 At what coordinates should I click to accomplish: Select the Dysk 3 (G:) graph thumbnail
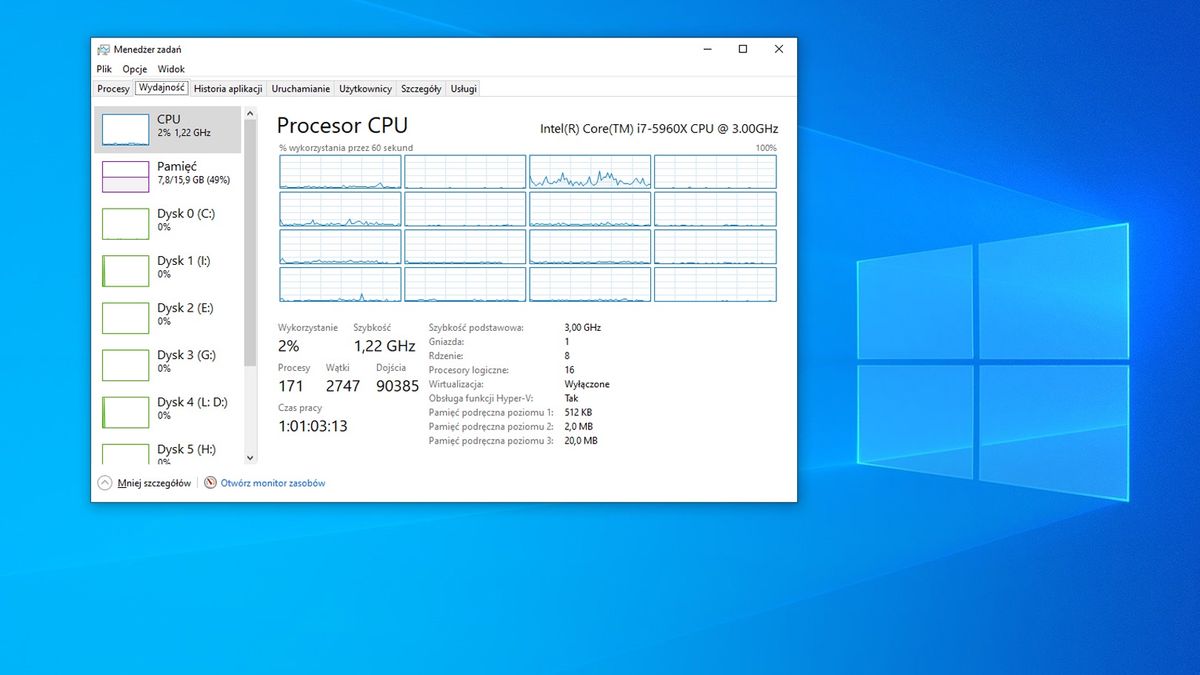pyautogui.click(x=125, y=364)
